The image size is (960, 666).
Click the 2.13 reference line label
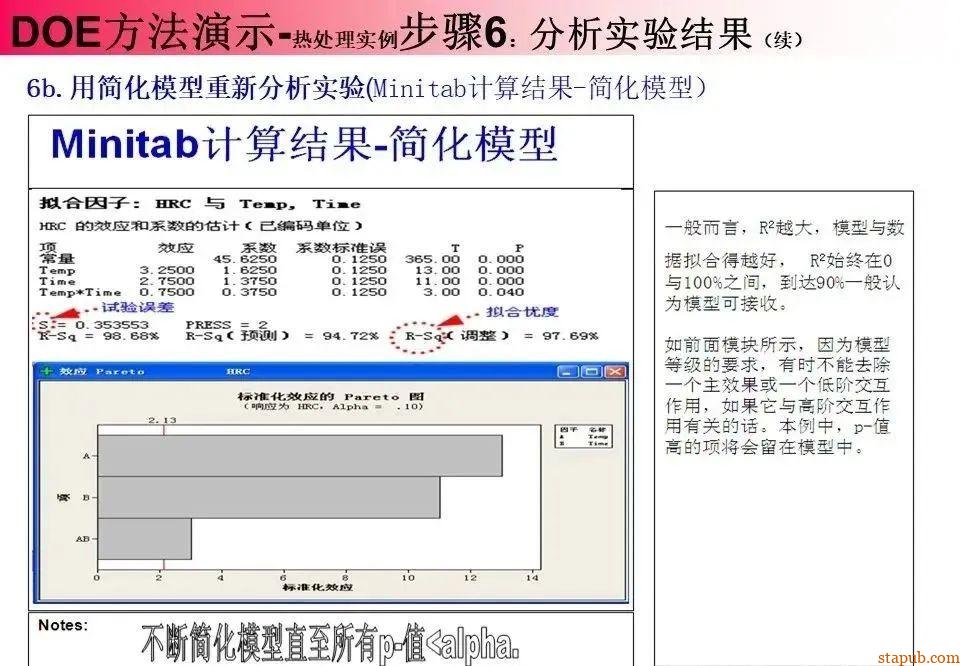(x=162, y=420)
